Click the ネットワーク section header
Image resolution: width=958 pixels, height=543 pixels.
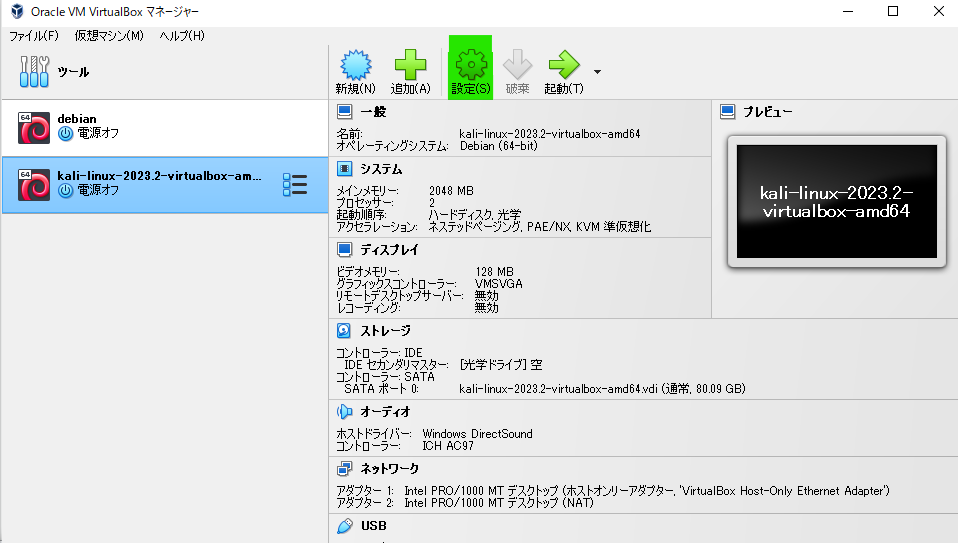point(389,468)
